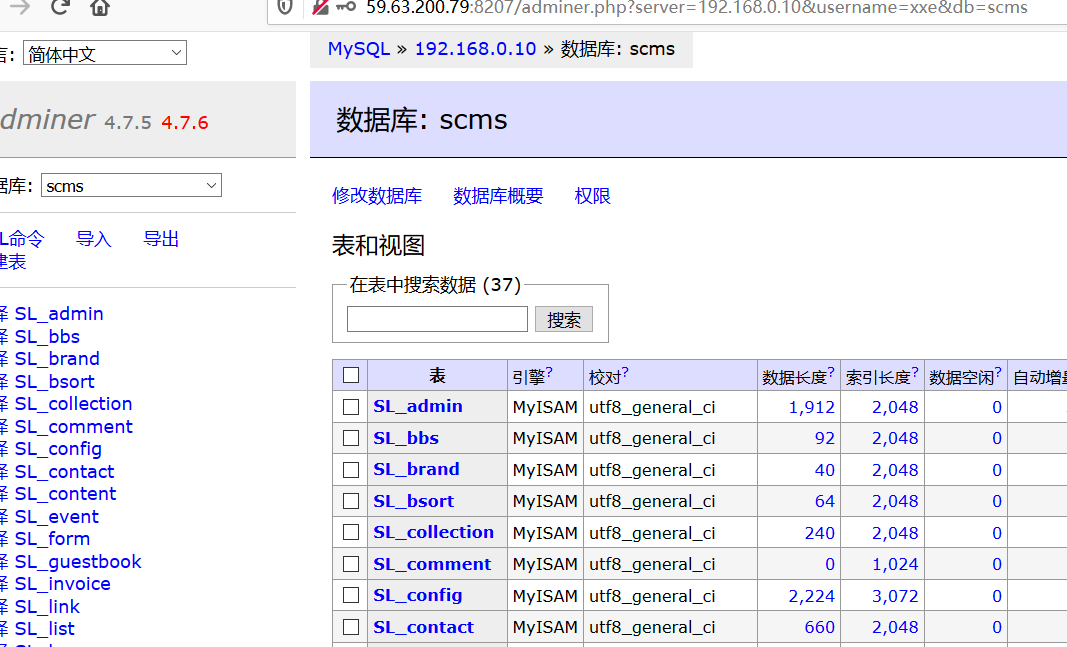Screen dimensions: 1067x647
Task: Click the 引擎 column help question mark
Action: click(x=549, y=371)
